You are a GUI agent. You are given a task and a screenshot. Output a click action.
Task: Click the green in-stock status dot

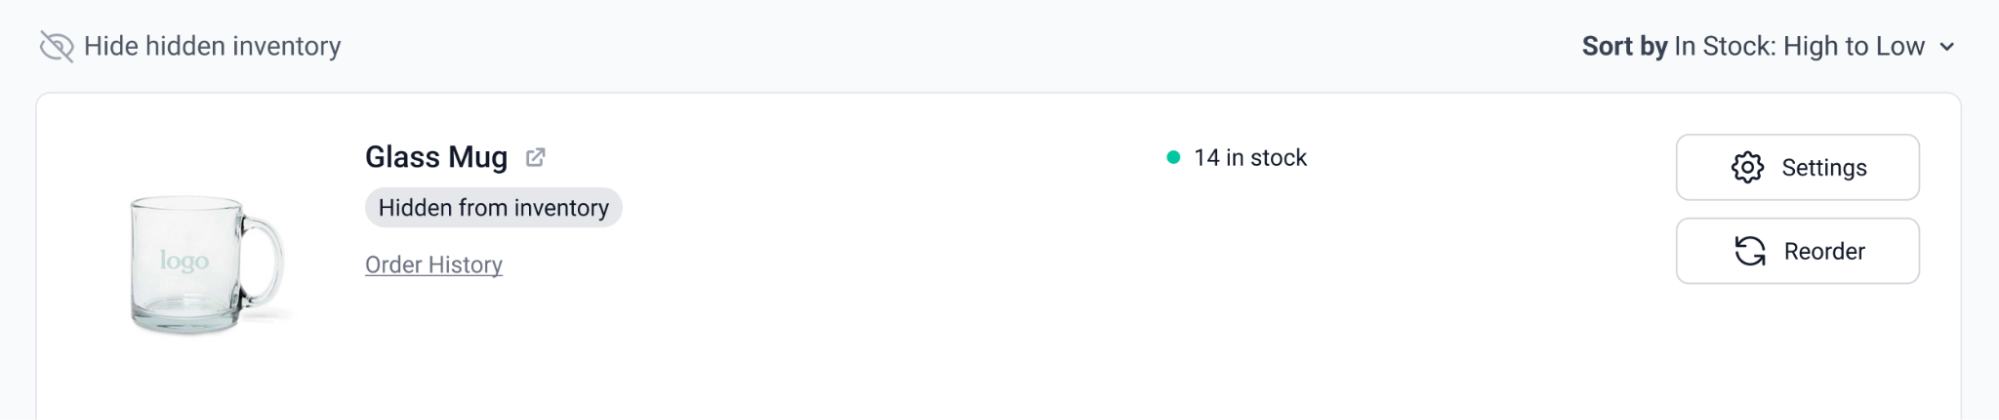(1173, 157)
